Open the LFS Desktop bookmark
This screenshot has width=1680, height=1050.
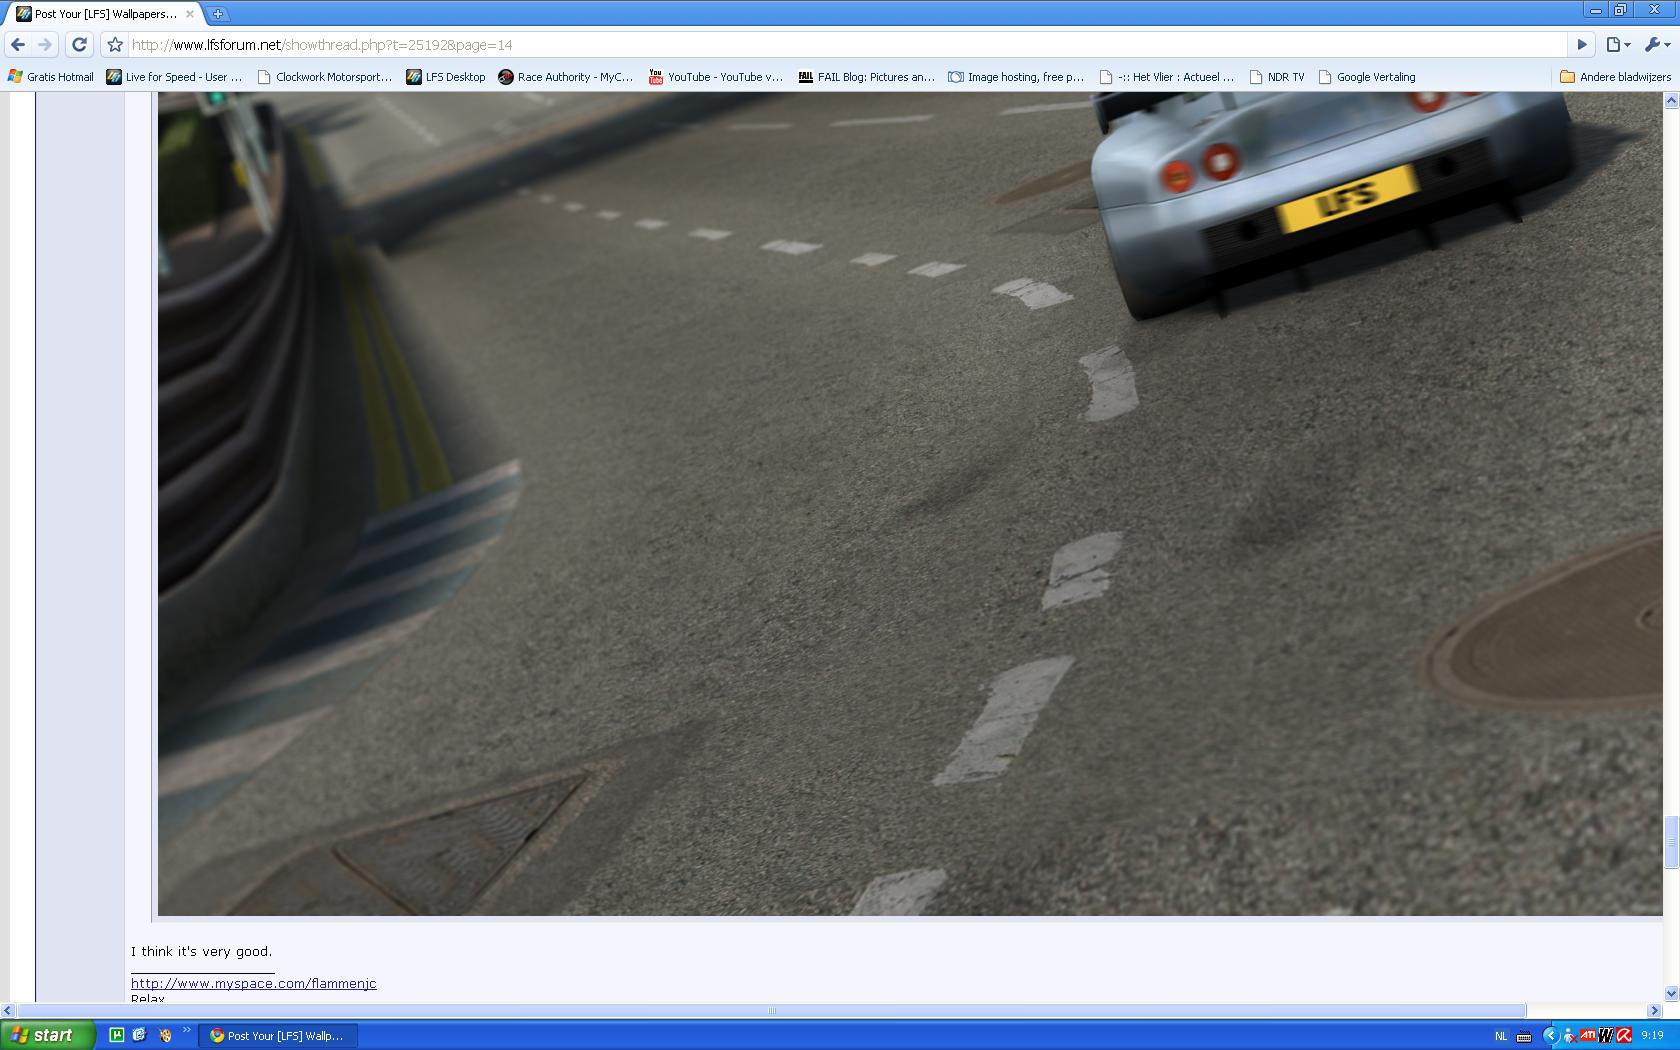(x=446, y=77)
